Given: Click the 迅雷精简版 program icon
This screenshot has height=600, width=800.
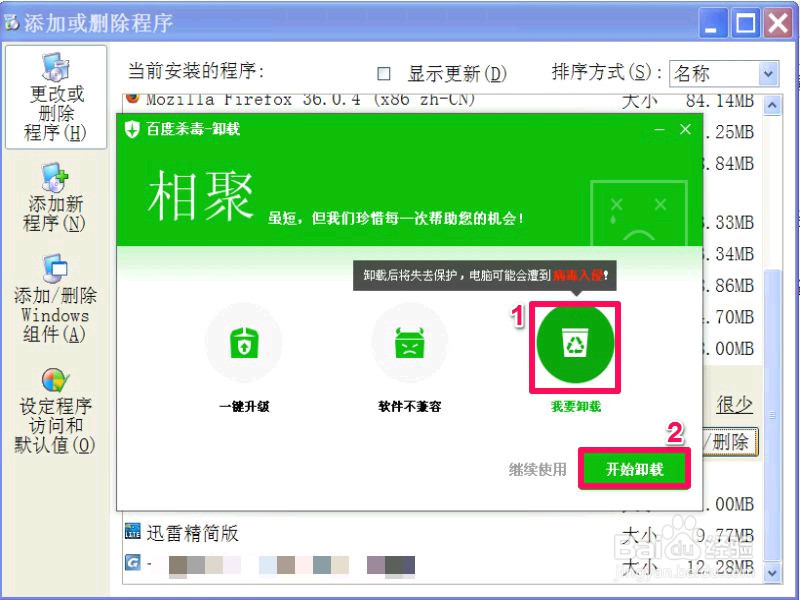Looking at the screenshot, I should pyautogui.click(x=133, y=531).
